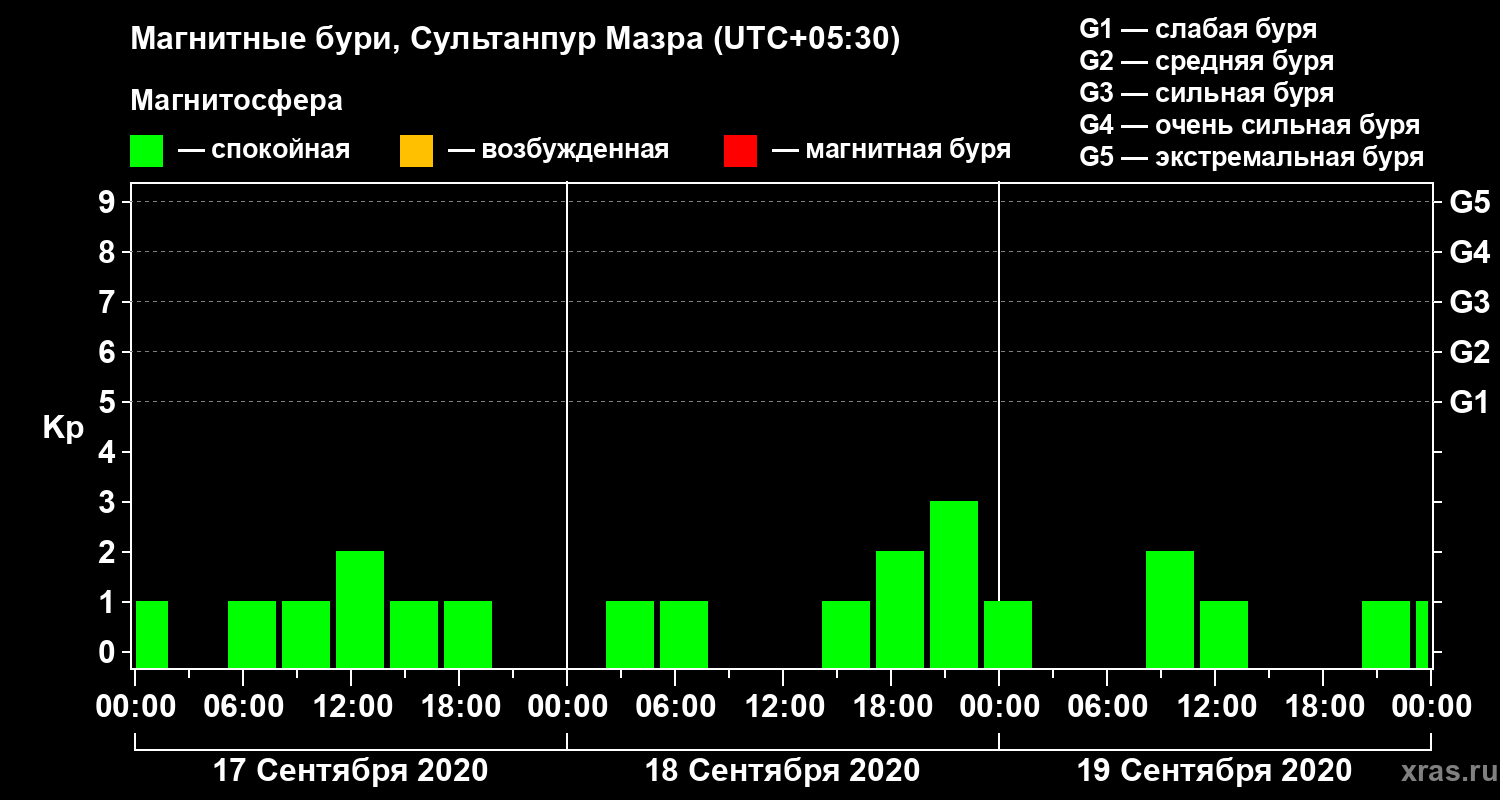Click the red 'магнитная буря' legend swatch
Viewport: 1500px width, 800px height.
pyautogui.click(x=740, y=151)
